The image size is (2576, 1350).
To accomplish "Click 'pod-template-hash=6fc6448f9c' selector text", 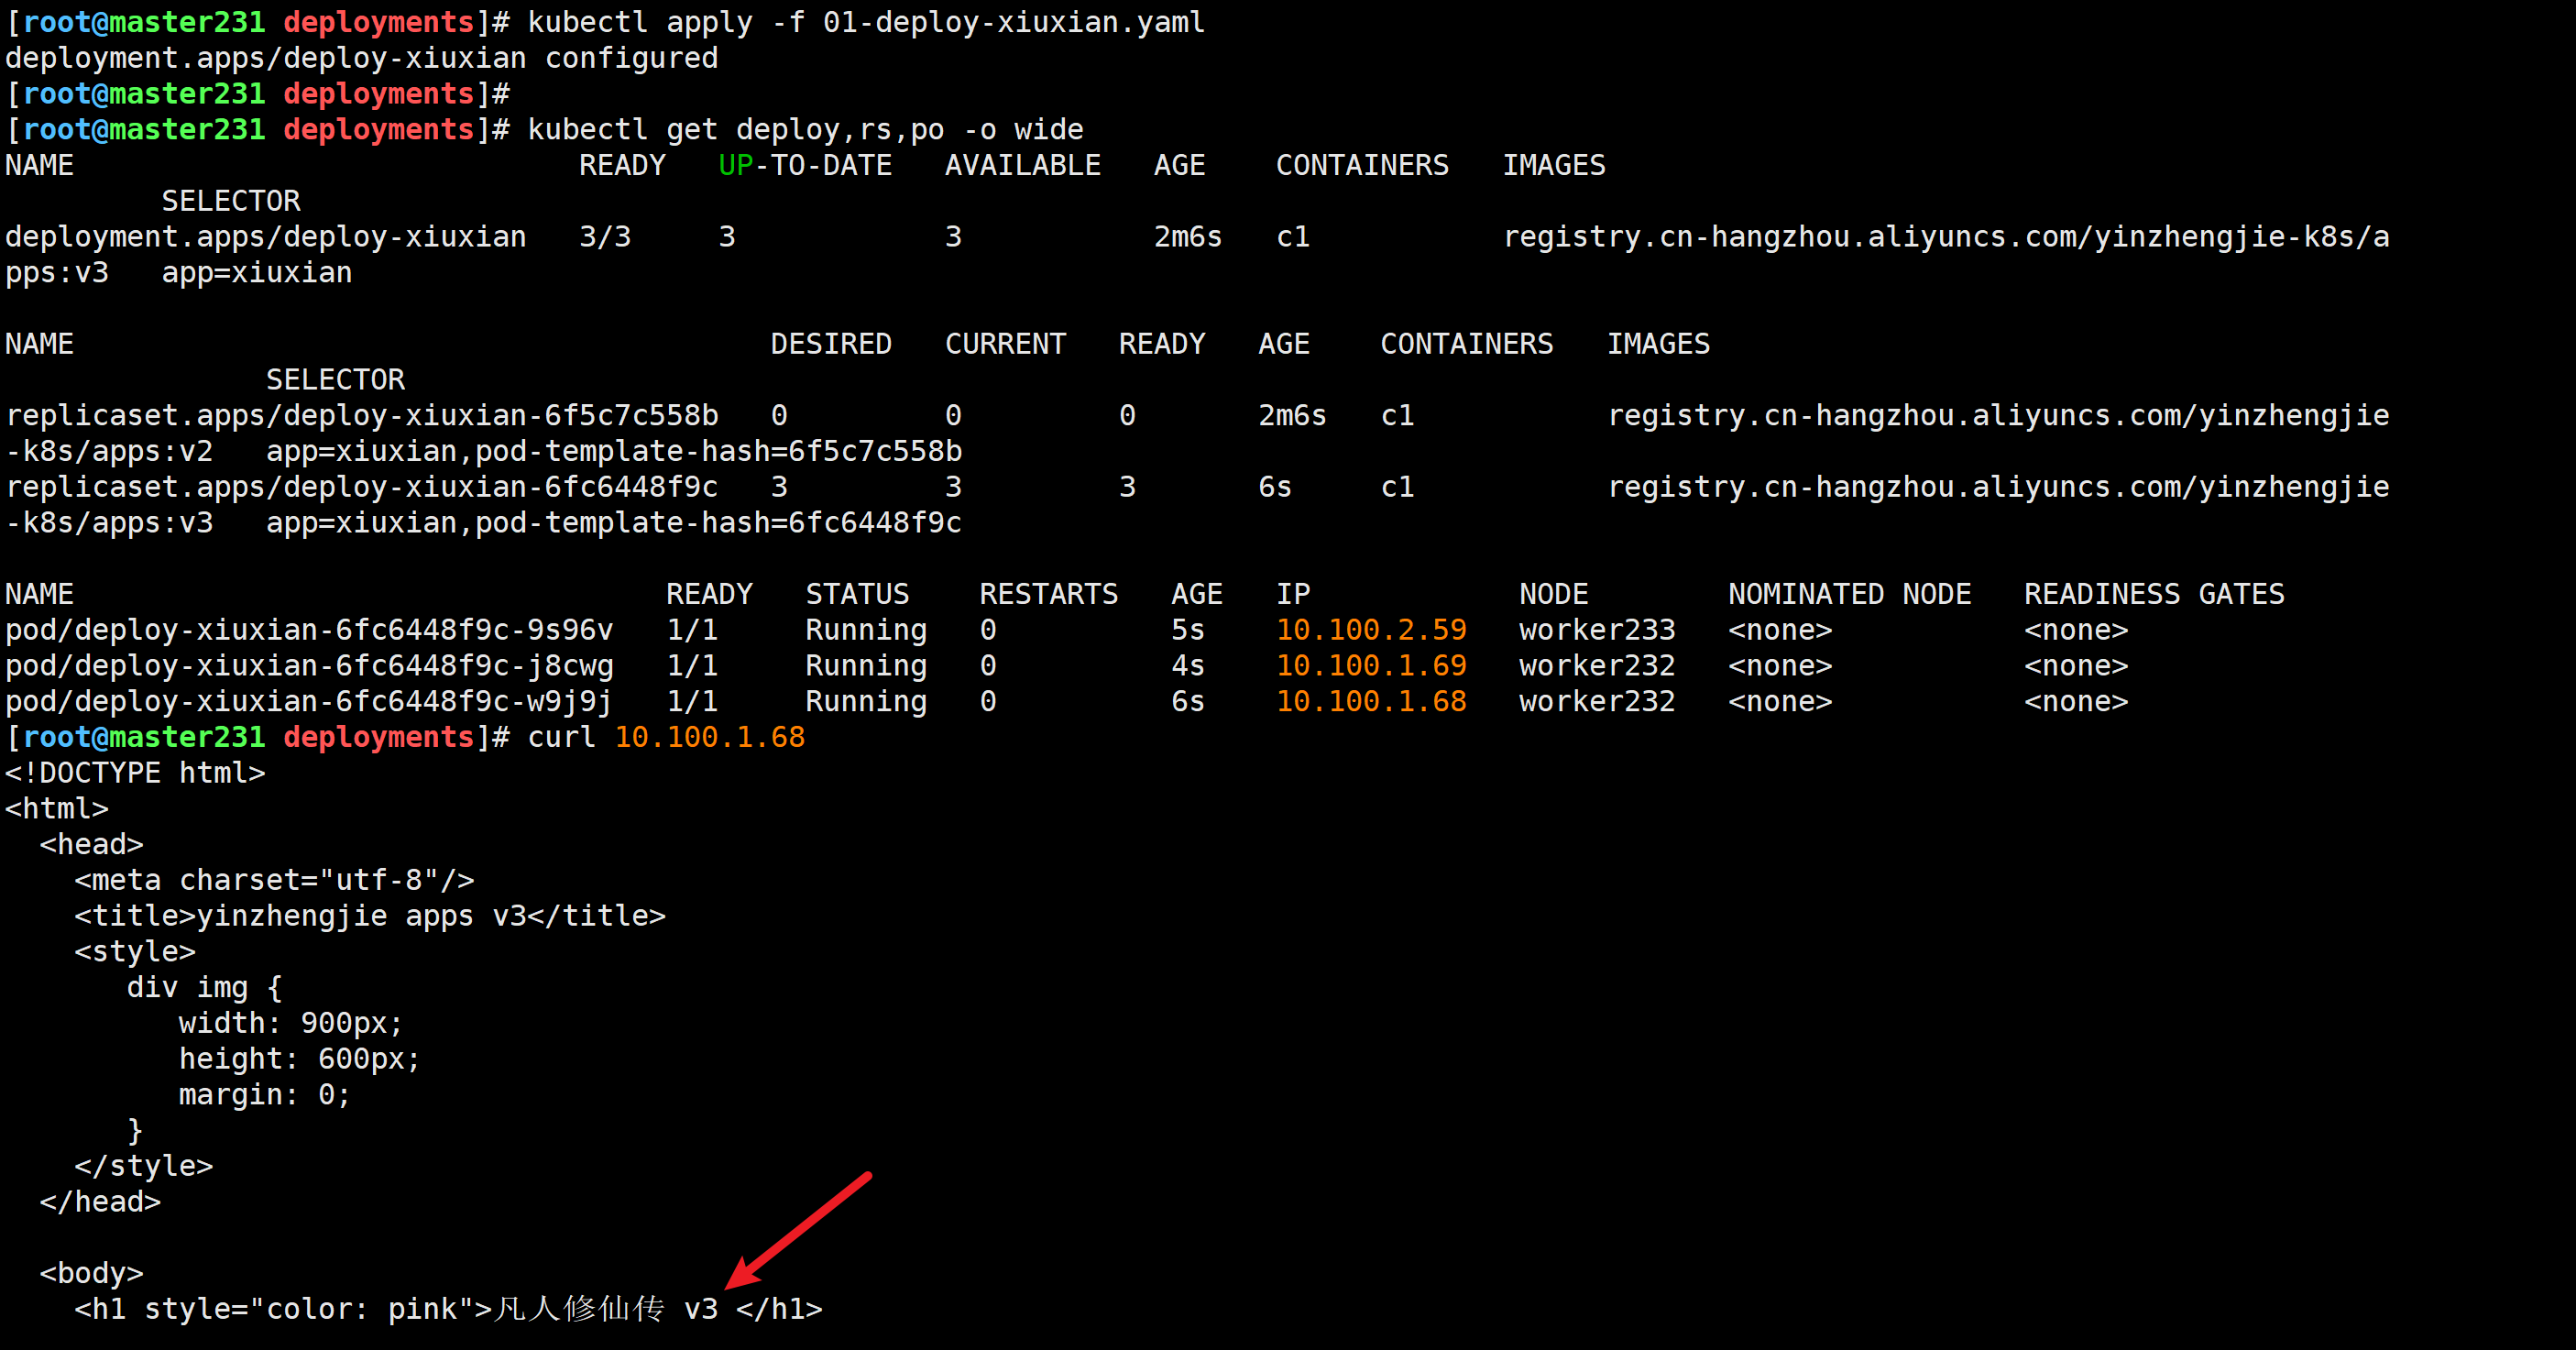I will coord(718,523).
